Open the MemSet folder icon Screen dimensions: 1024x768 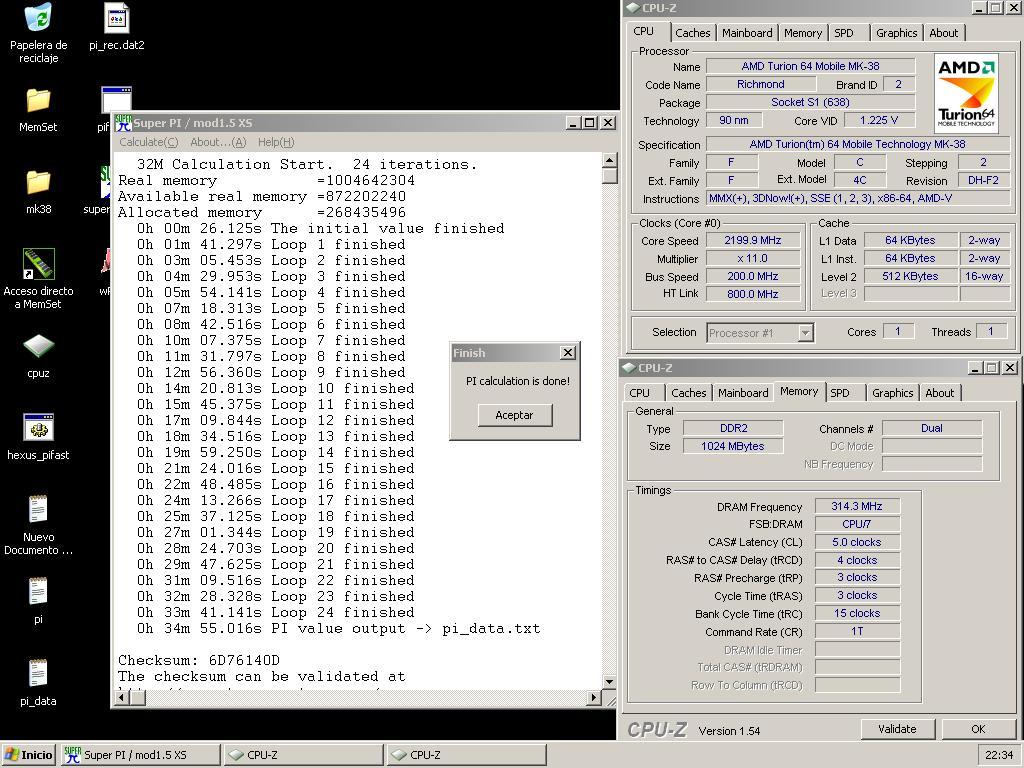click(x=38, y=101)
